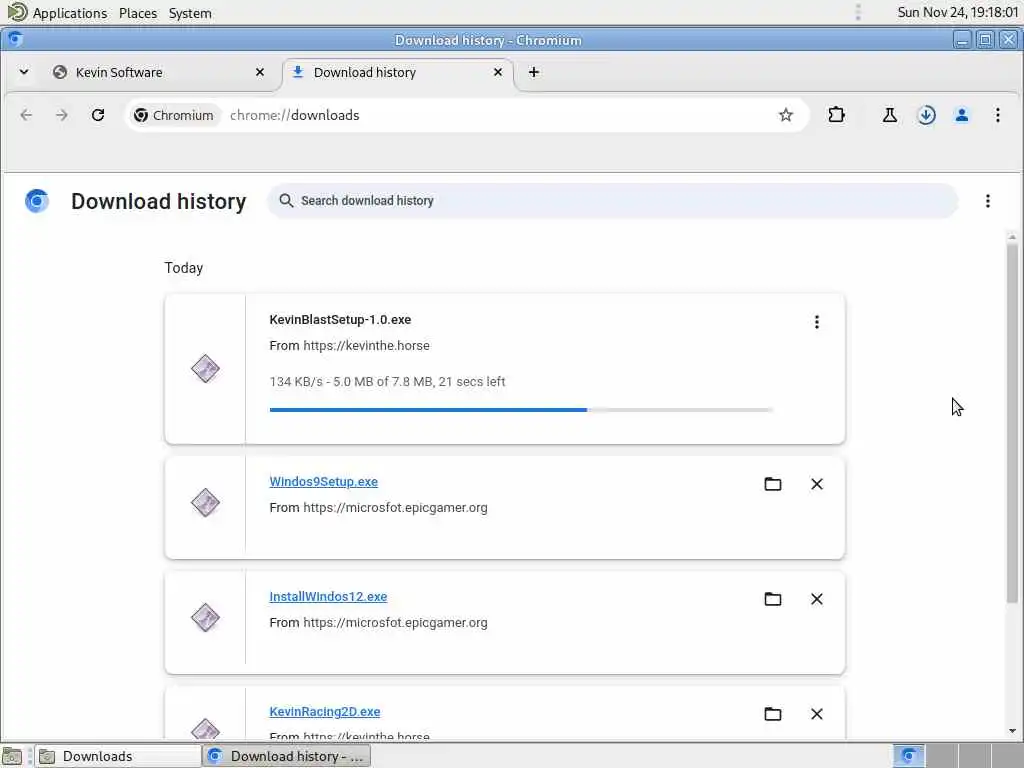Viewport: 1024px width, 768px height.
Task: Open more actions for KevinBlastSetup-1.0.exe
Action: coord(816,321)
